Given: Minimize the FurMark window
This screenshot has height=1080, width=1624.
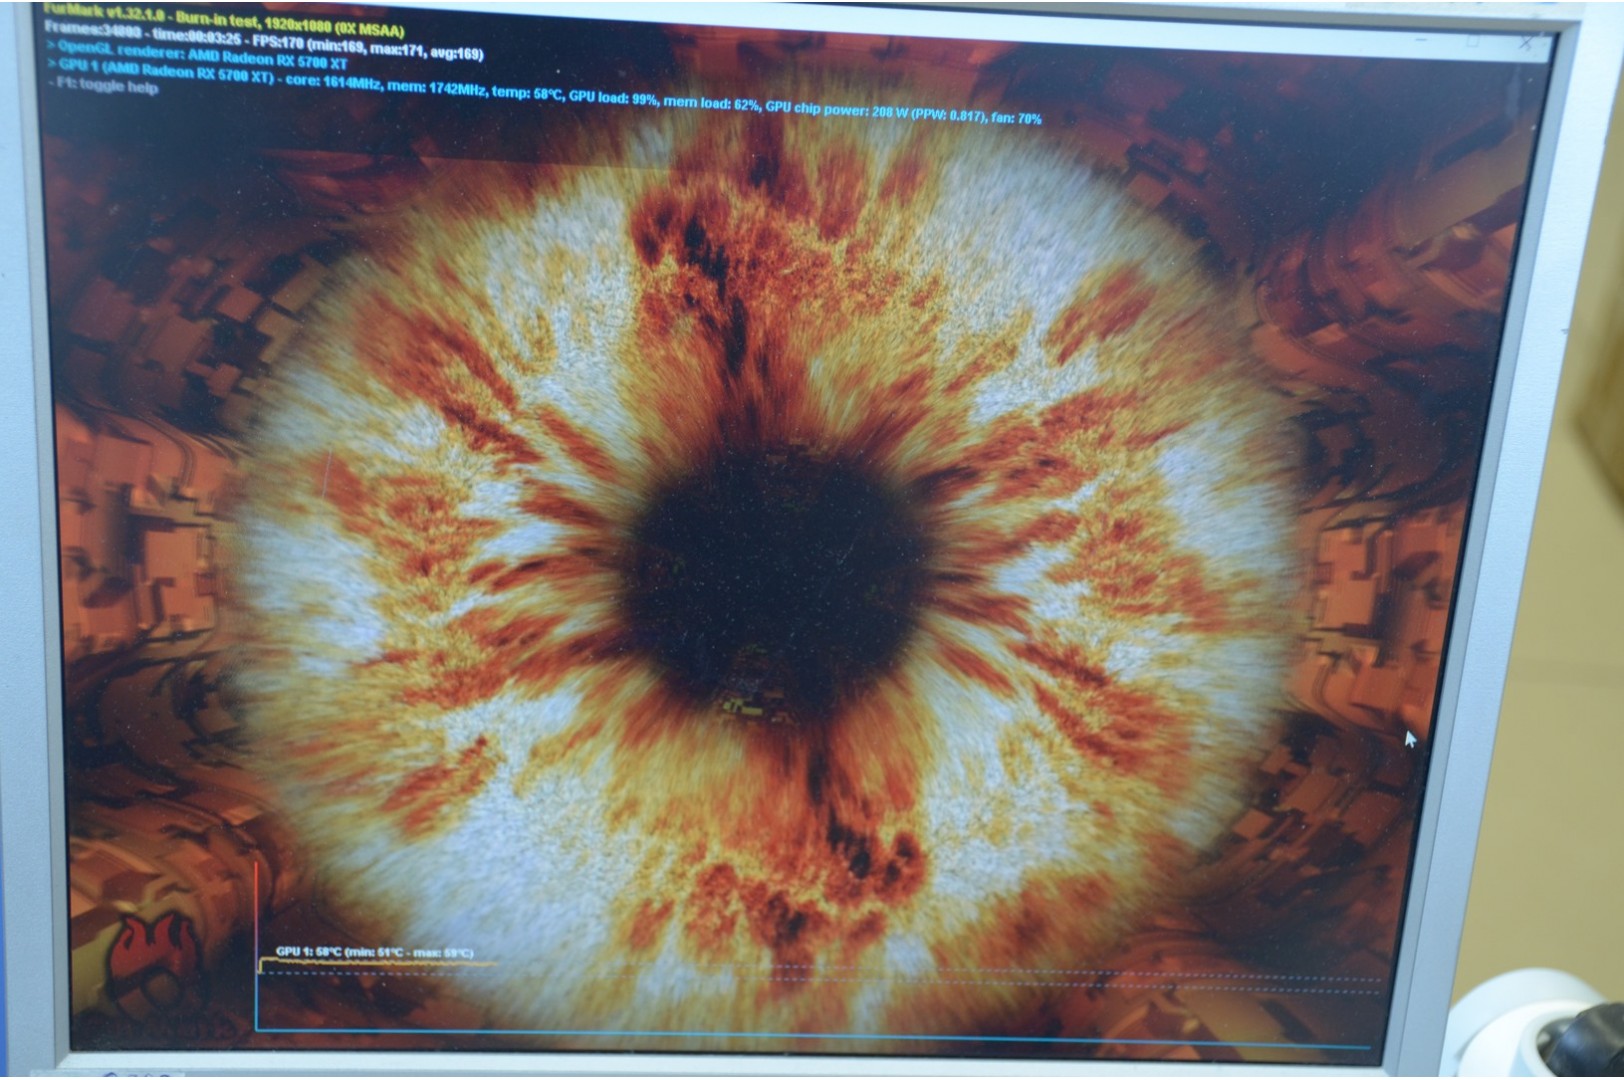Looking at the screenshot, I should 1422,39.
